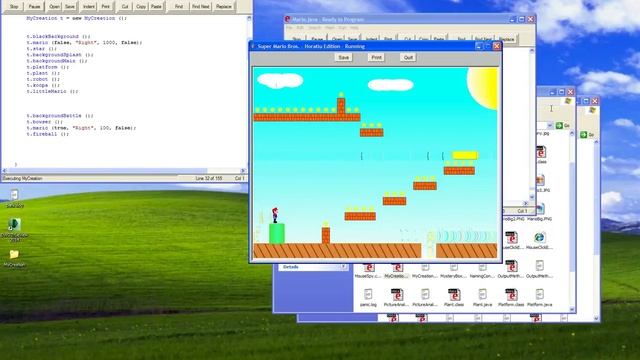Screen dimensions: 640x360
Task: Click Paste in the left editor toolbar
Action: pos(156,7)
